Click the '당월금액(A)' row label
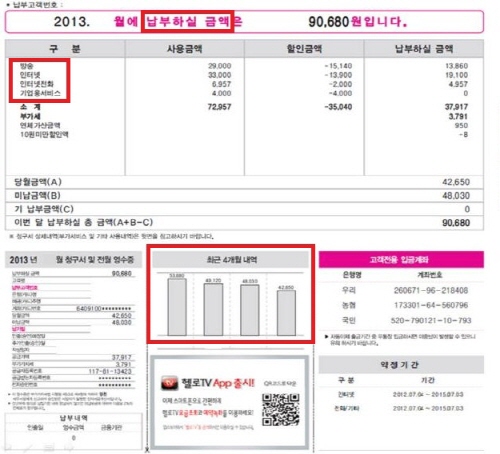 38,182
